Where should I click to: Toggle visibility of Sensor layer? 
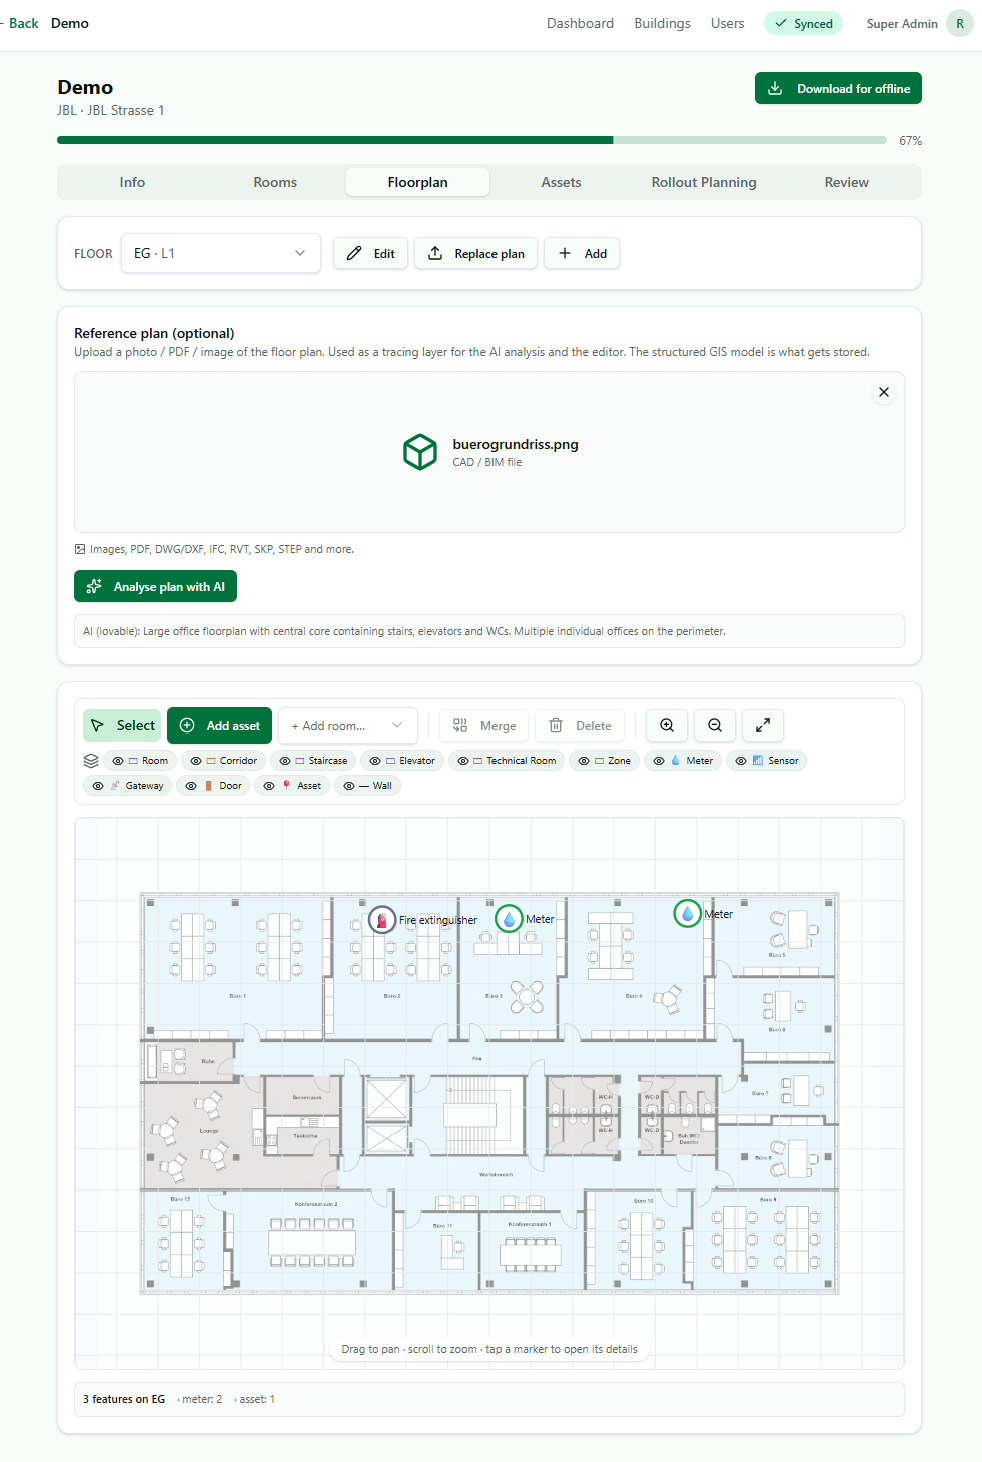pos(767,760)
